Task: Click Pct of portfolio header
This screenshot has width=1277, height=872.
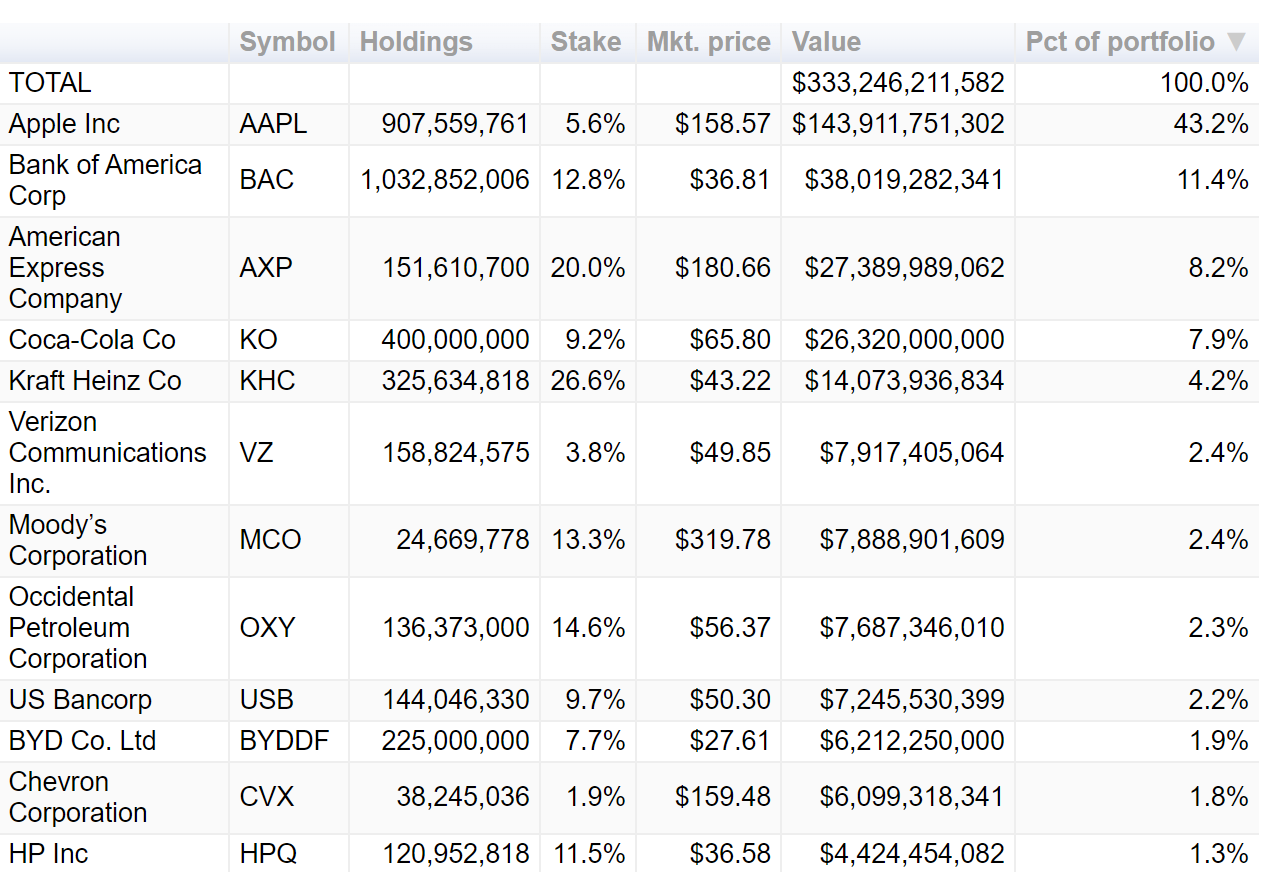Action: 1120,42
